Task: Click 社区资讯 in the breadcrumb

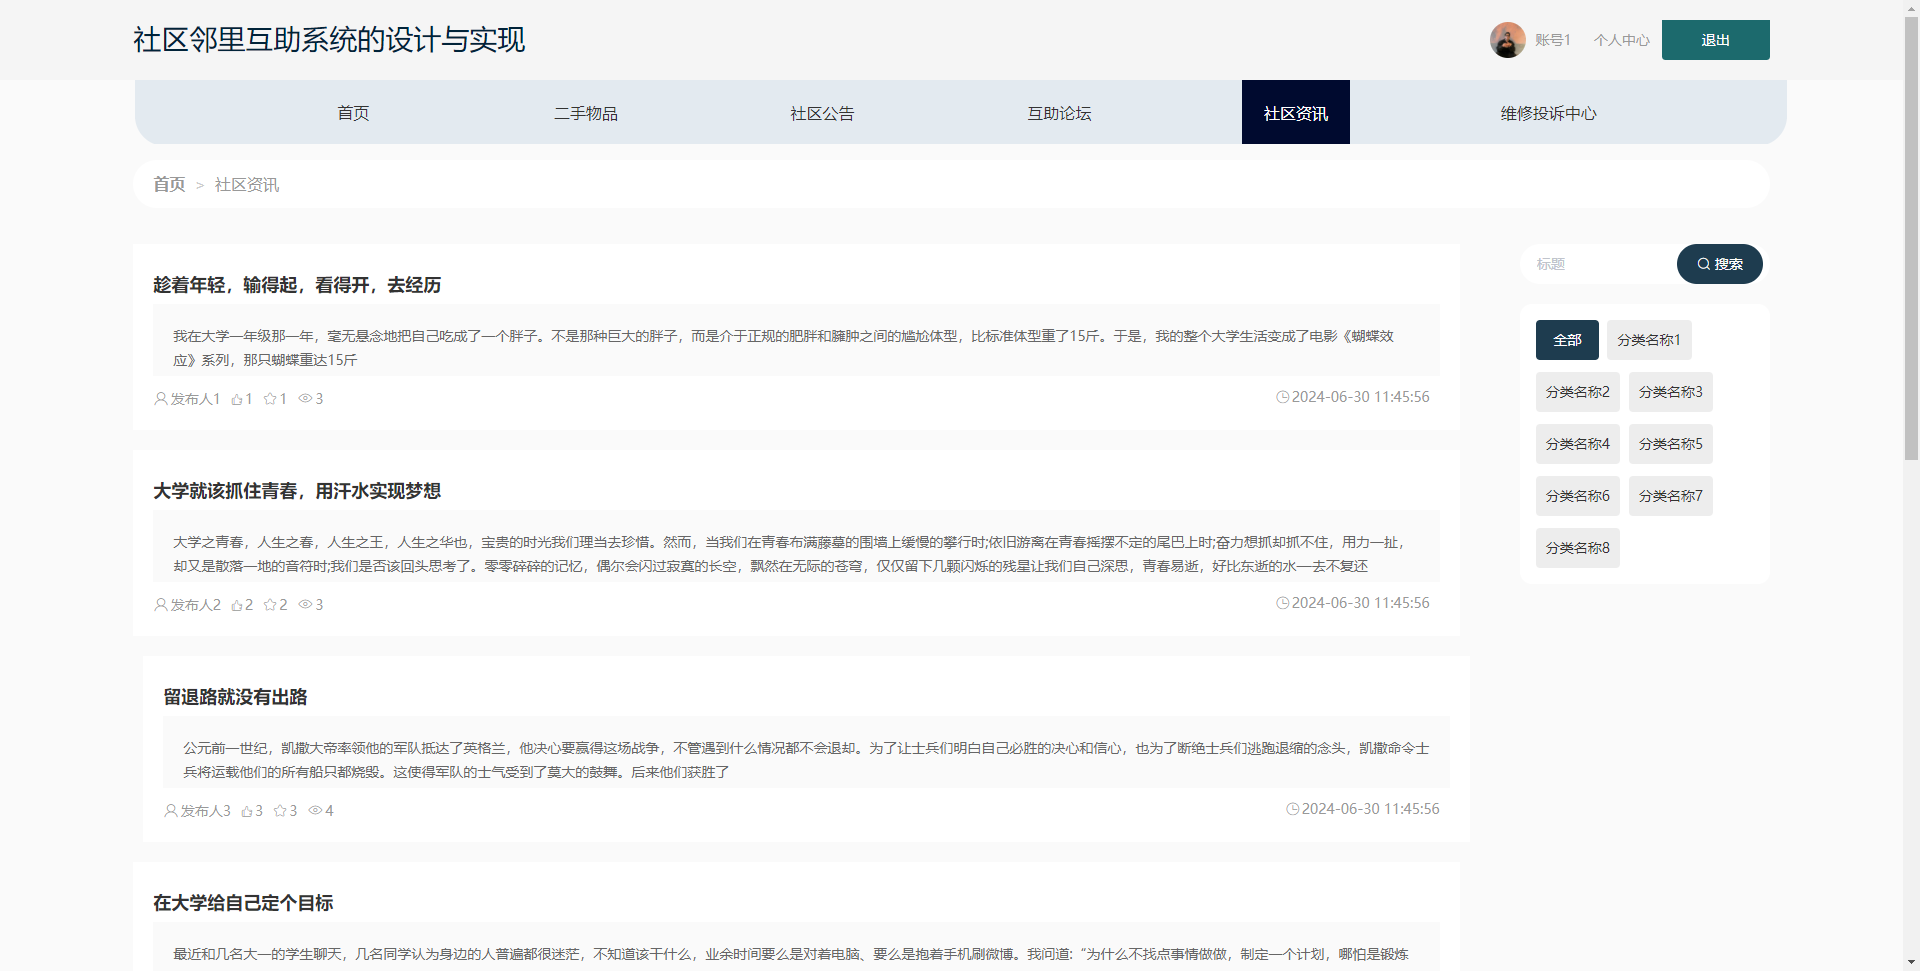Action: point(247,185)
